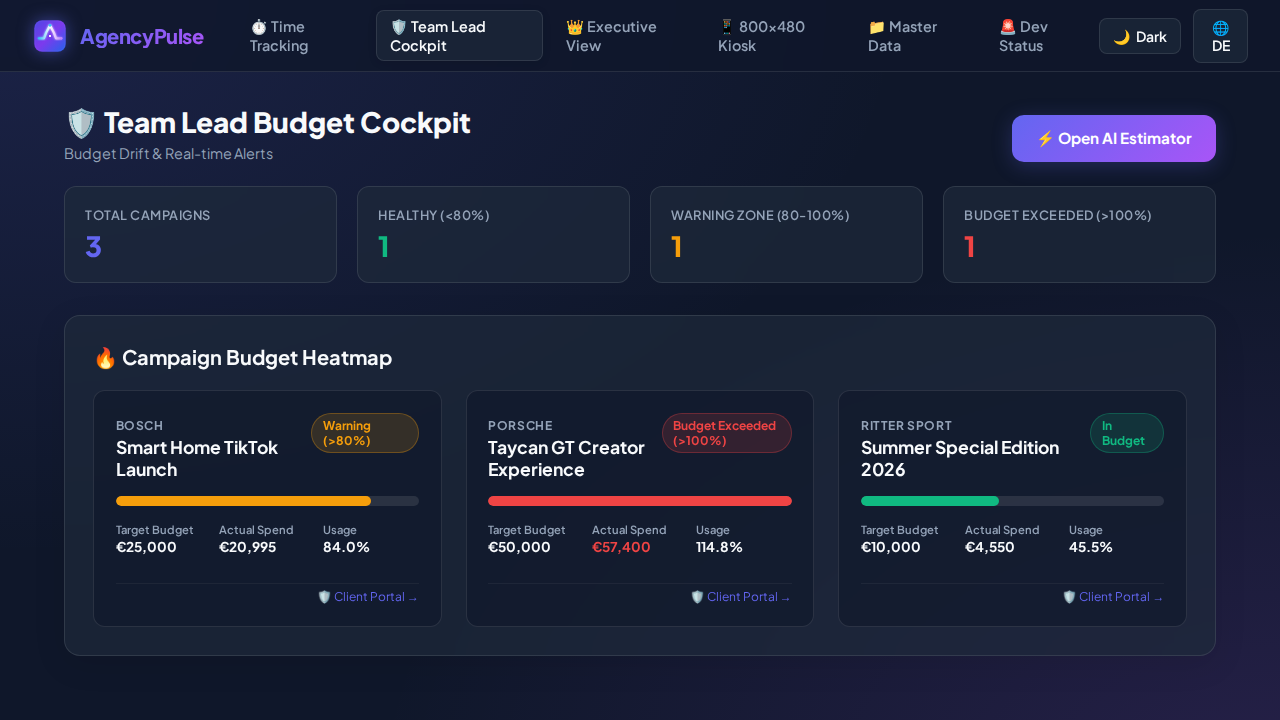The width and height of the screenshot is (1280, 720).
Task: Select the Summer Special Edition 2026 title
Action: [960, 459]
